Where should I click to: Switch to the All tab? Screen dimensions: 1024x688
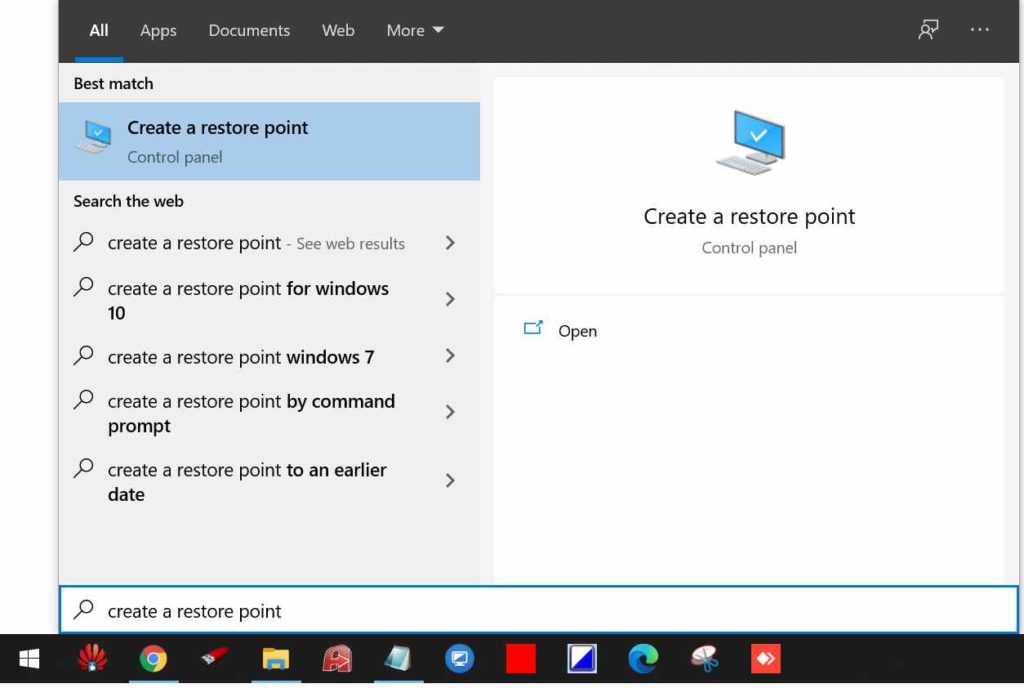tap(99, 31)
